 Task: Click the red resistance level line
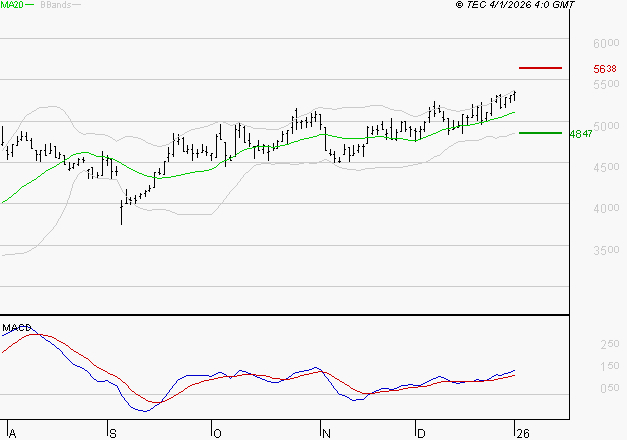(540, 68)
